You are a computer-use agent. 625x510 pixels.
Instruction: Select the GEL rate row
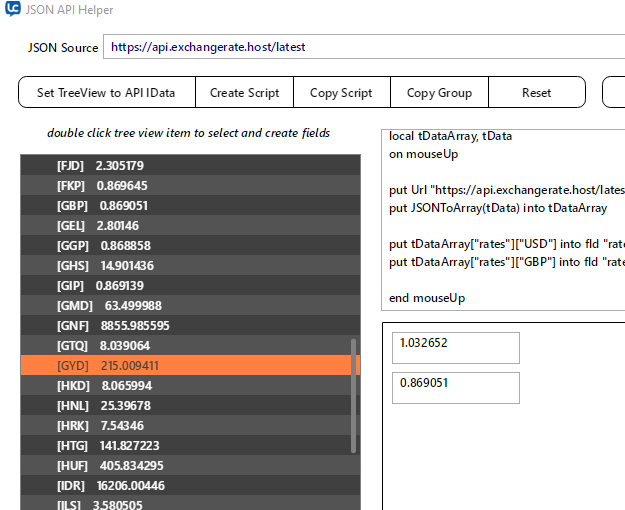186,226
